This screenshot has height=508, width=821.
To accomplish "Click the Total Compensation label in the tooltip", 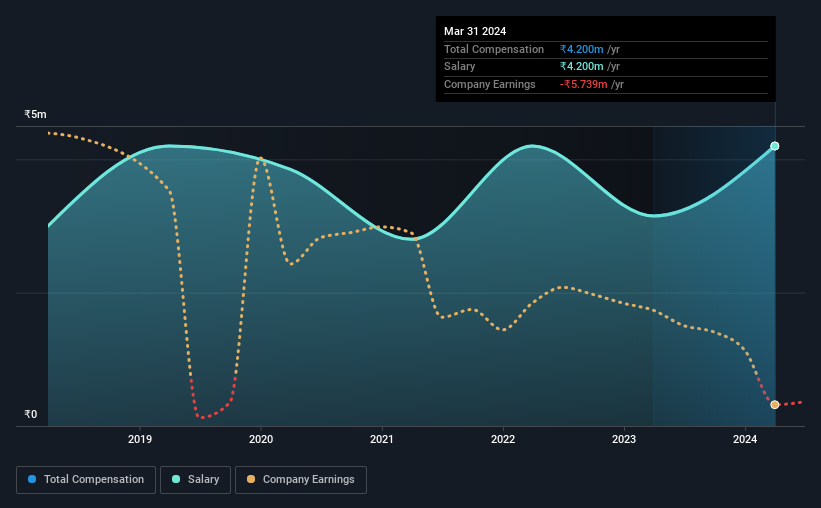I will [x=494, y=49].
